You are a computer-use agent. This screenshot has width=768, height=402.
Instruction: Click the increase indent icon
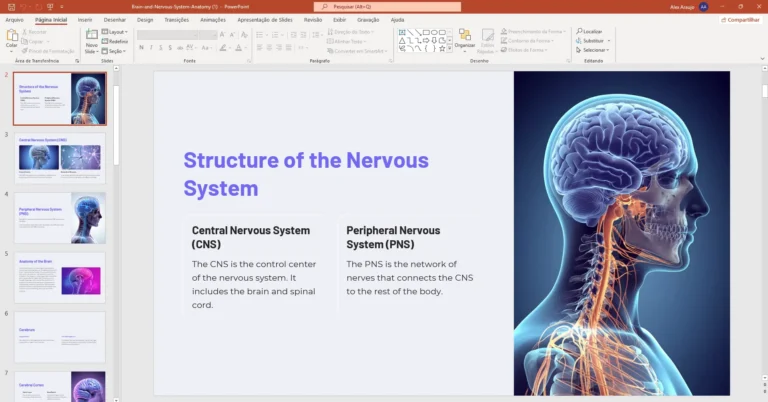(x=303, y=35)
